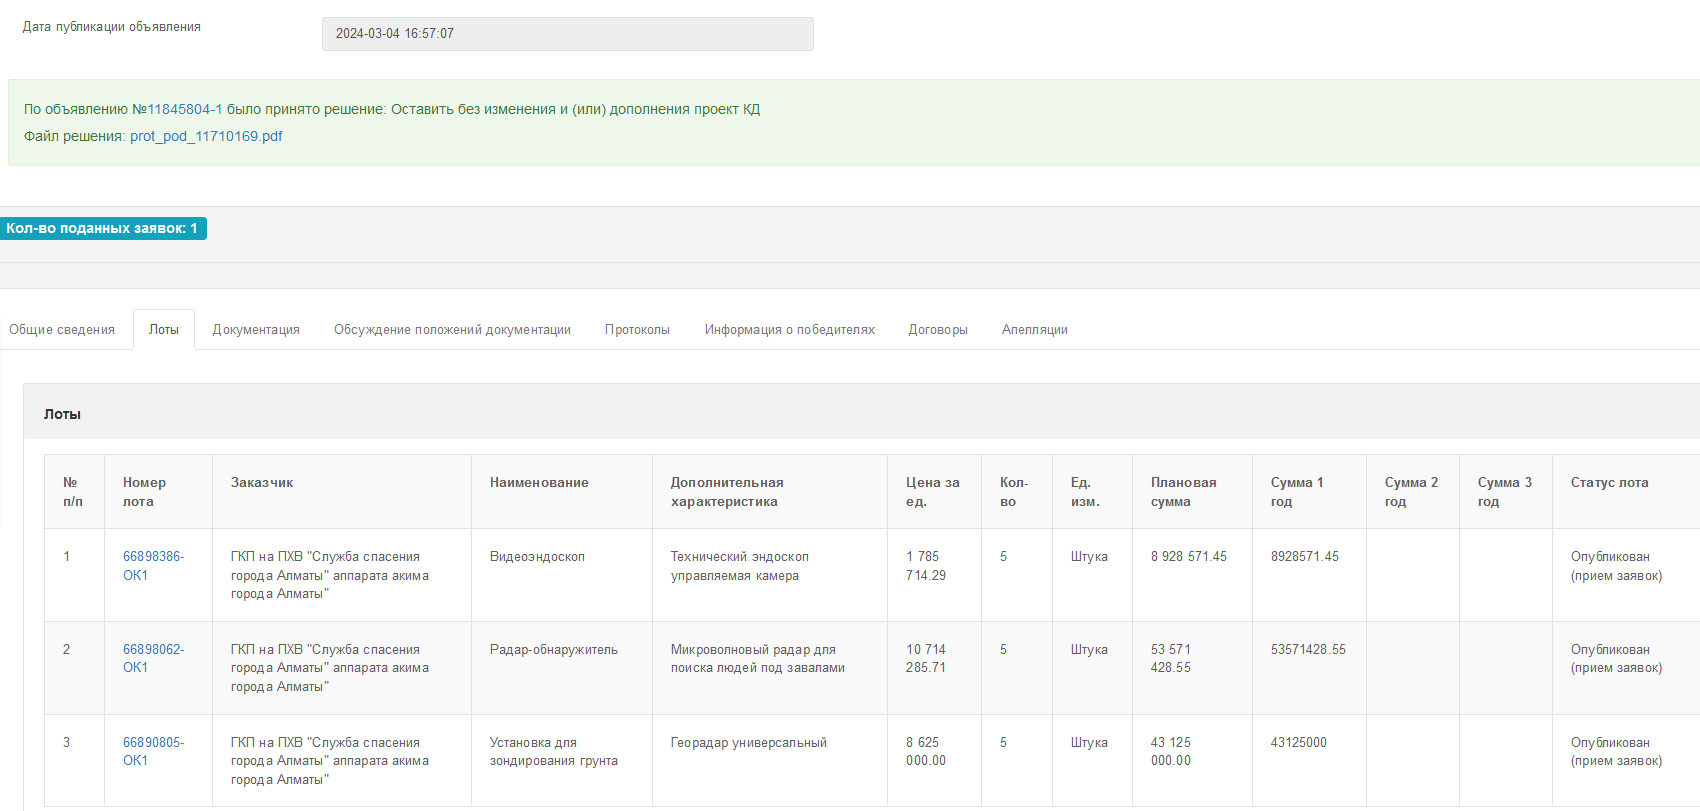Screen dimensions: 1700x811
Task: Click the Видеоэндоскоп lot name cell
Action: coord(537,557)
